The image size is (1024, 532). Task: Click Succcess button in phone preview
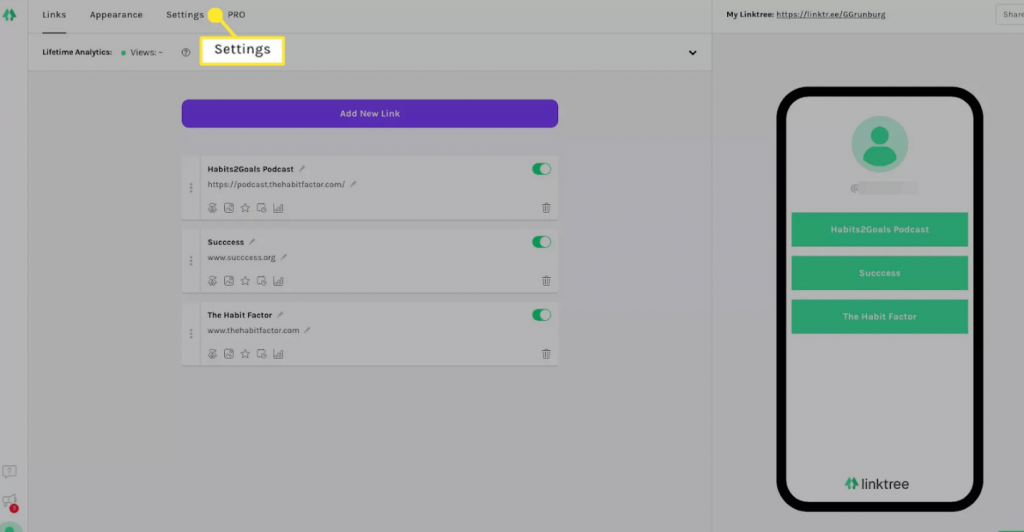[x=880, y=273]
